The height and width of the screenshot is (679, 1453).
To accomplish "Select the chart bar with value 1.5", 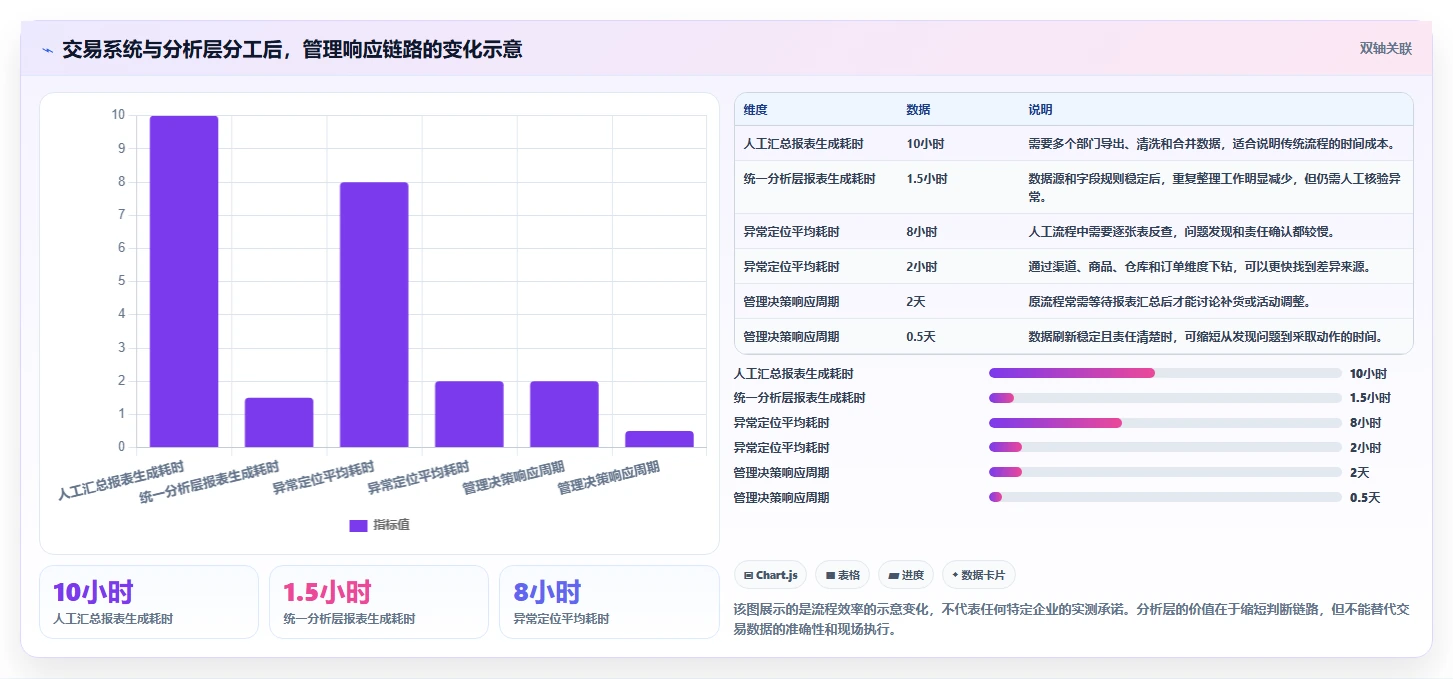I will 279,422.
